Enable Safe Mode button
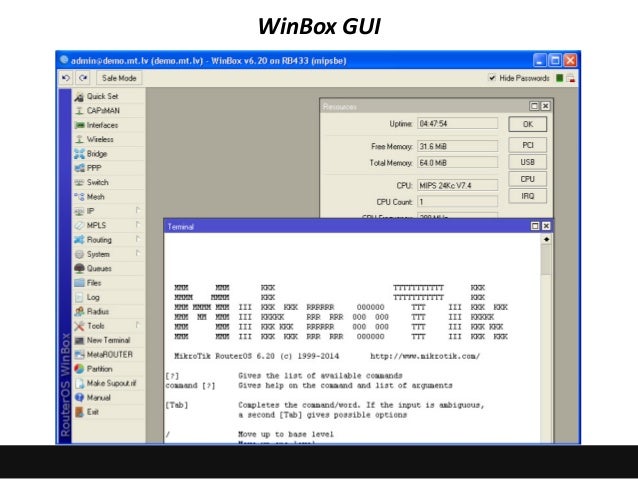 [x=119, y=78]
